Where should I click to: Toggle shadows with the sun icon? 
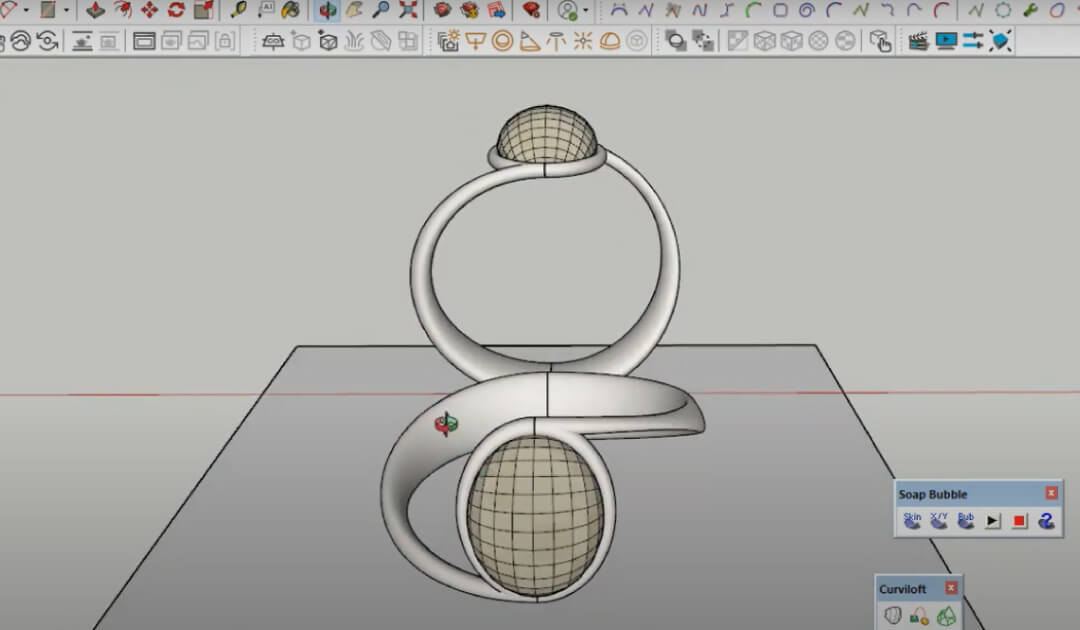click(582, 43)
